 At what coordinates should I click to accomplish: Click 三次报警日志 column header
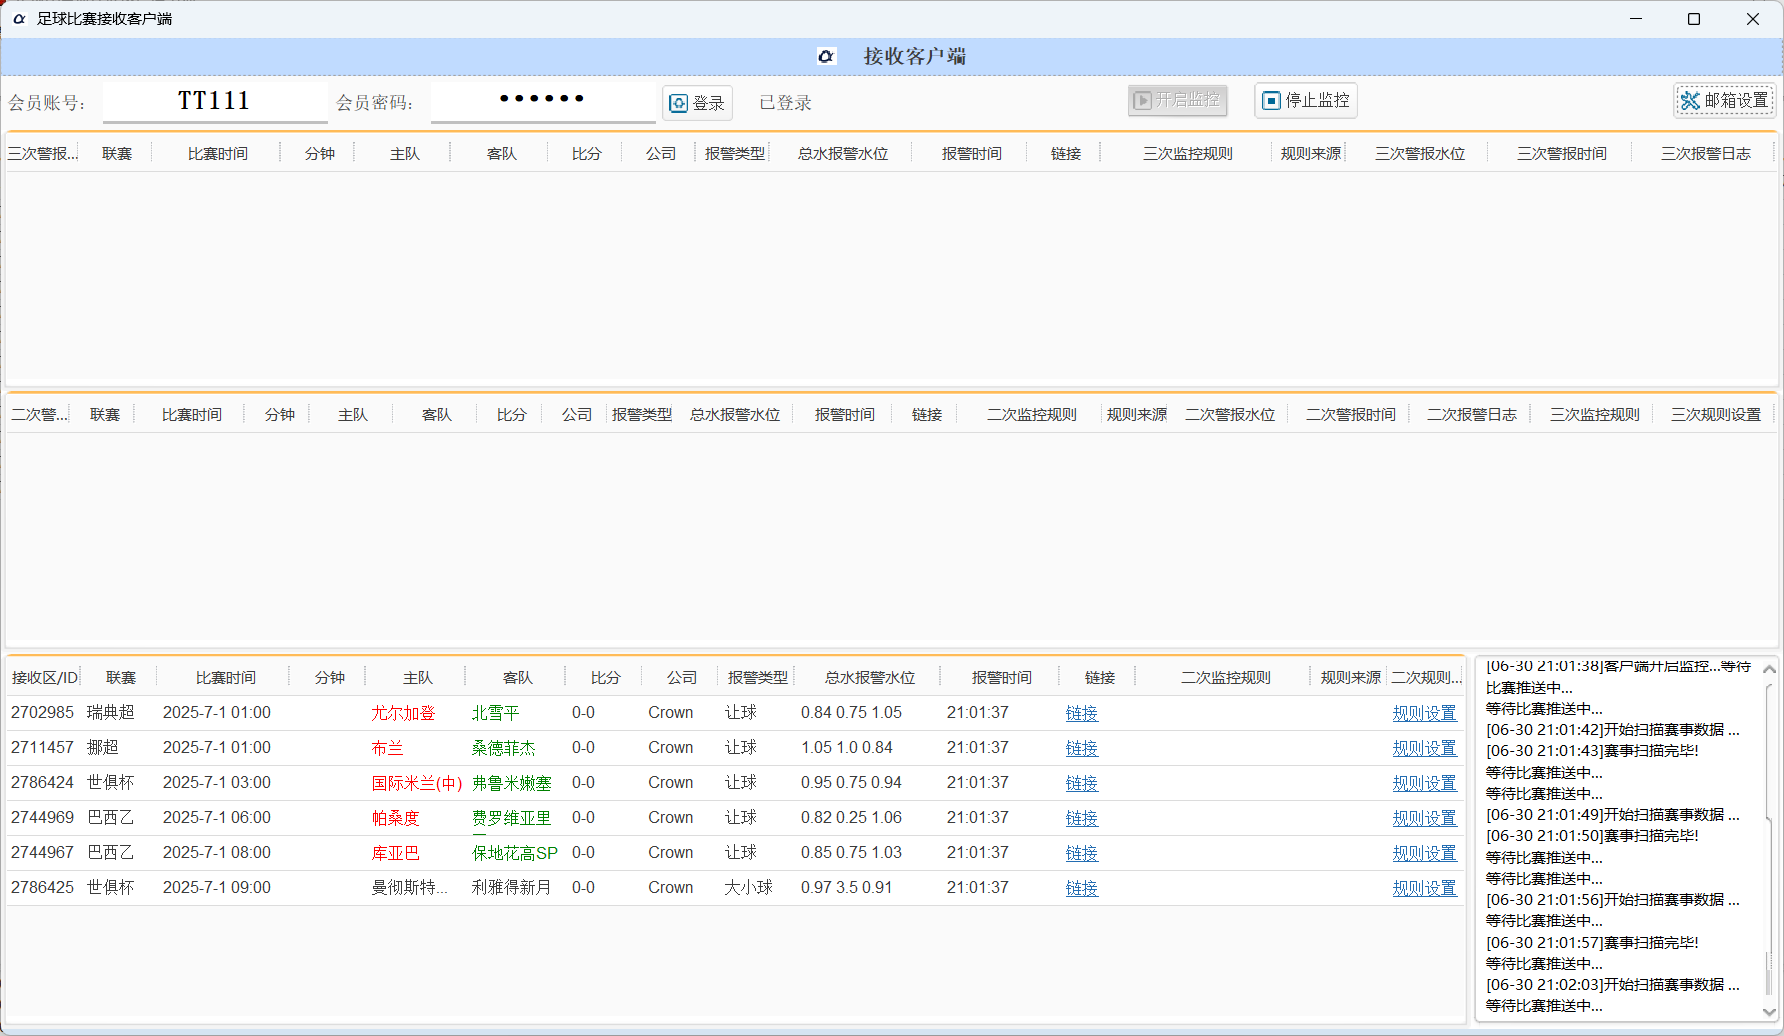point(1705,153)
